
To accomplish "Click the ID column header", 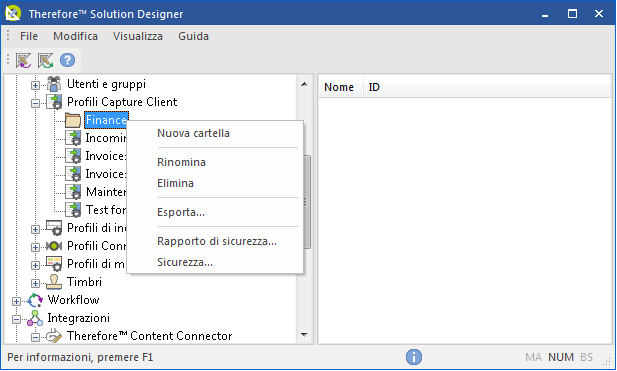I will pos(487,87).
